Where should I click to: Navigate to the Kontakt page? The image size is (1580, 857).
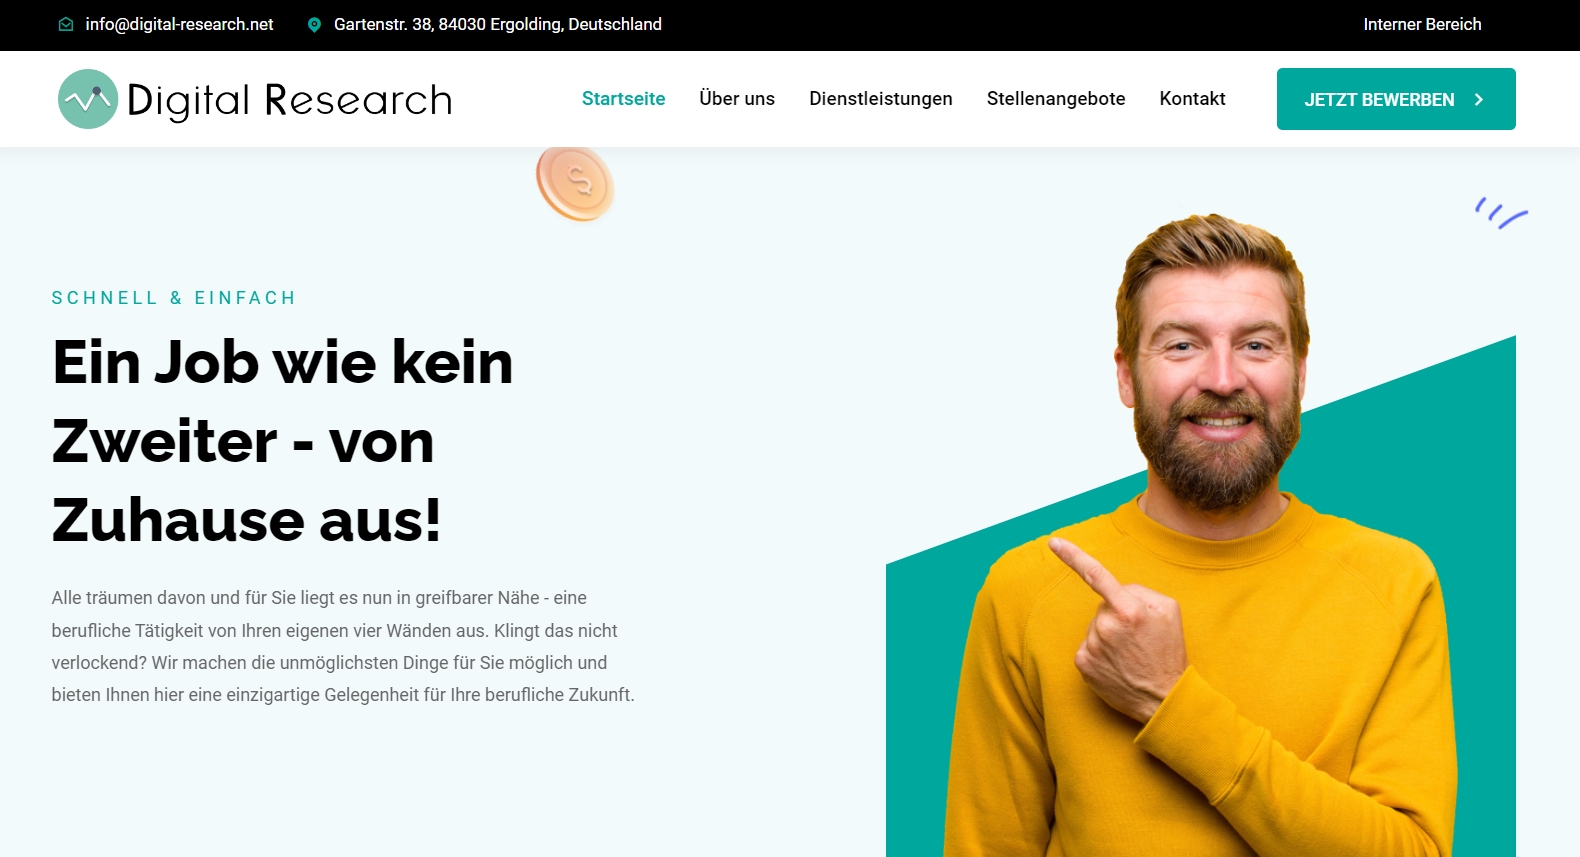(1192, 99)
